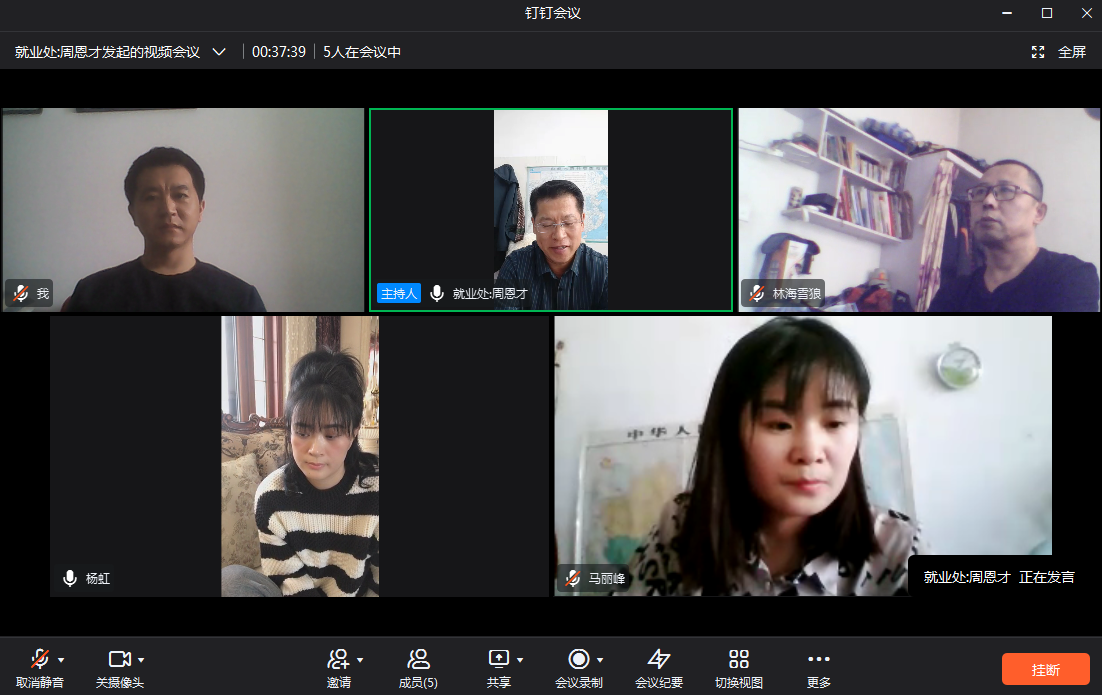This screenshot has width=1102, height=695.
Task: Open dropdown arrow beside 共享
Action: [520, 660]
